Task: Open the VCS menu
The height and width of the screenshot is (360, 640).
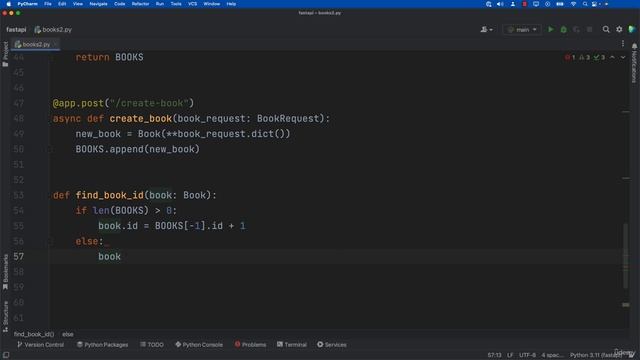Action: click(x=192, y=4)
